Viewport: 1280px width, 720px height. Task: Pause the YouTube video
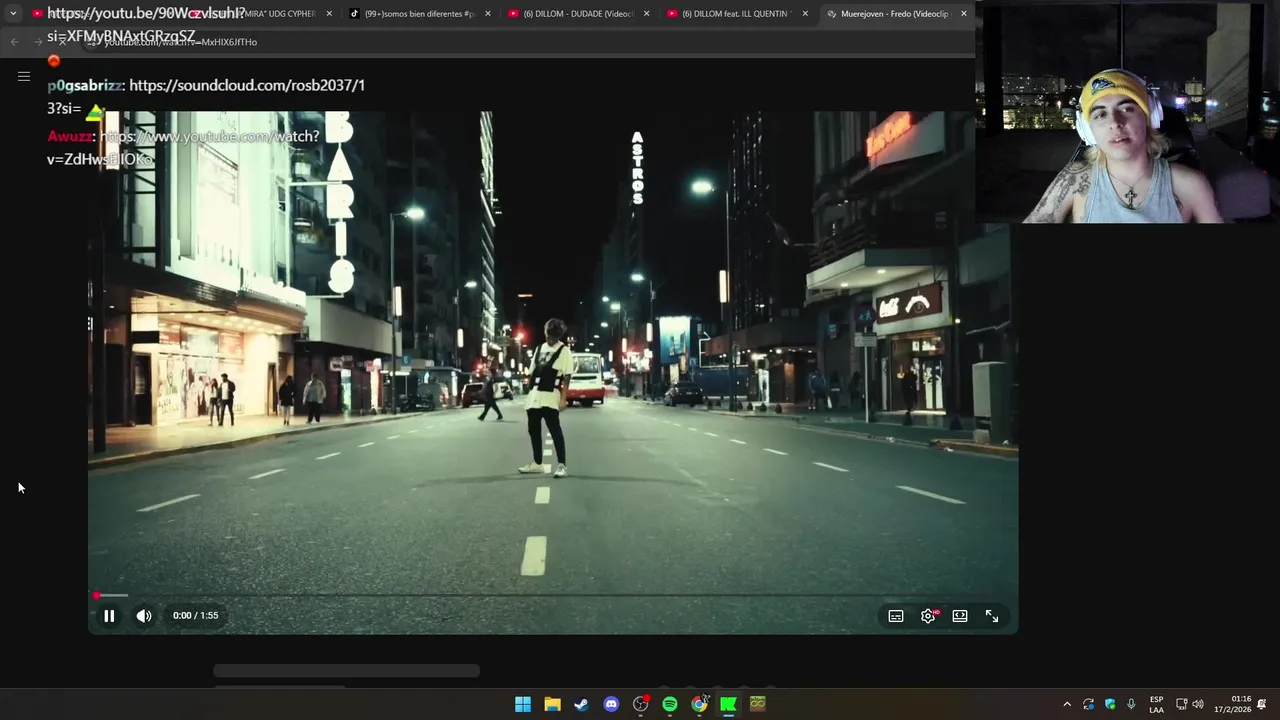pos(109,616)
